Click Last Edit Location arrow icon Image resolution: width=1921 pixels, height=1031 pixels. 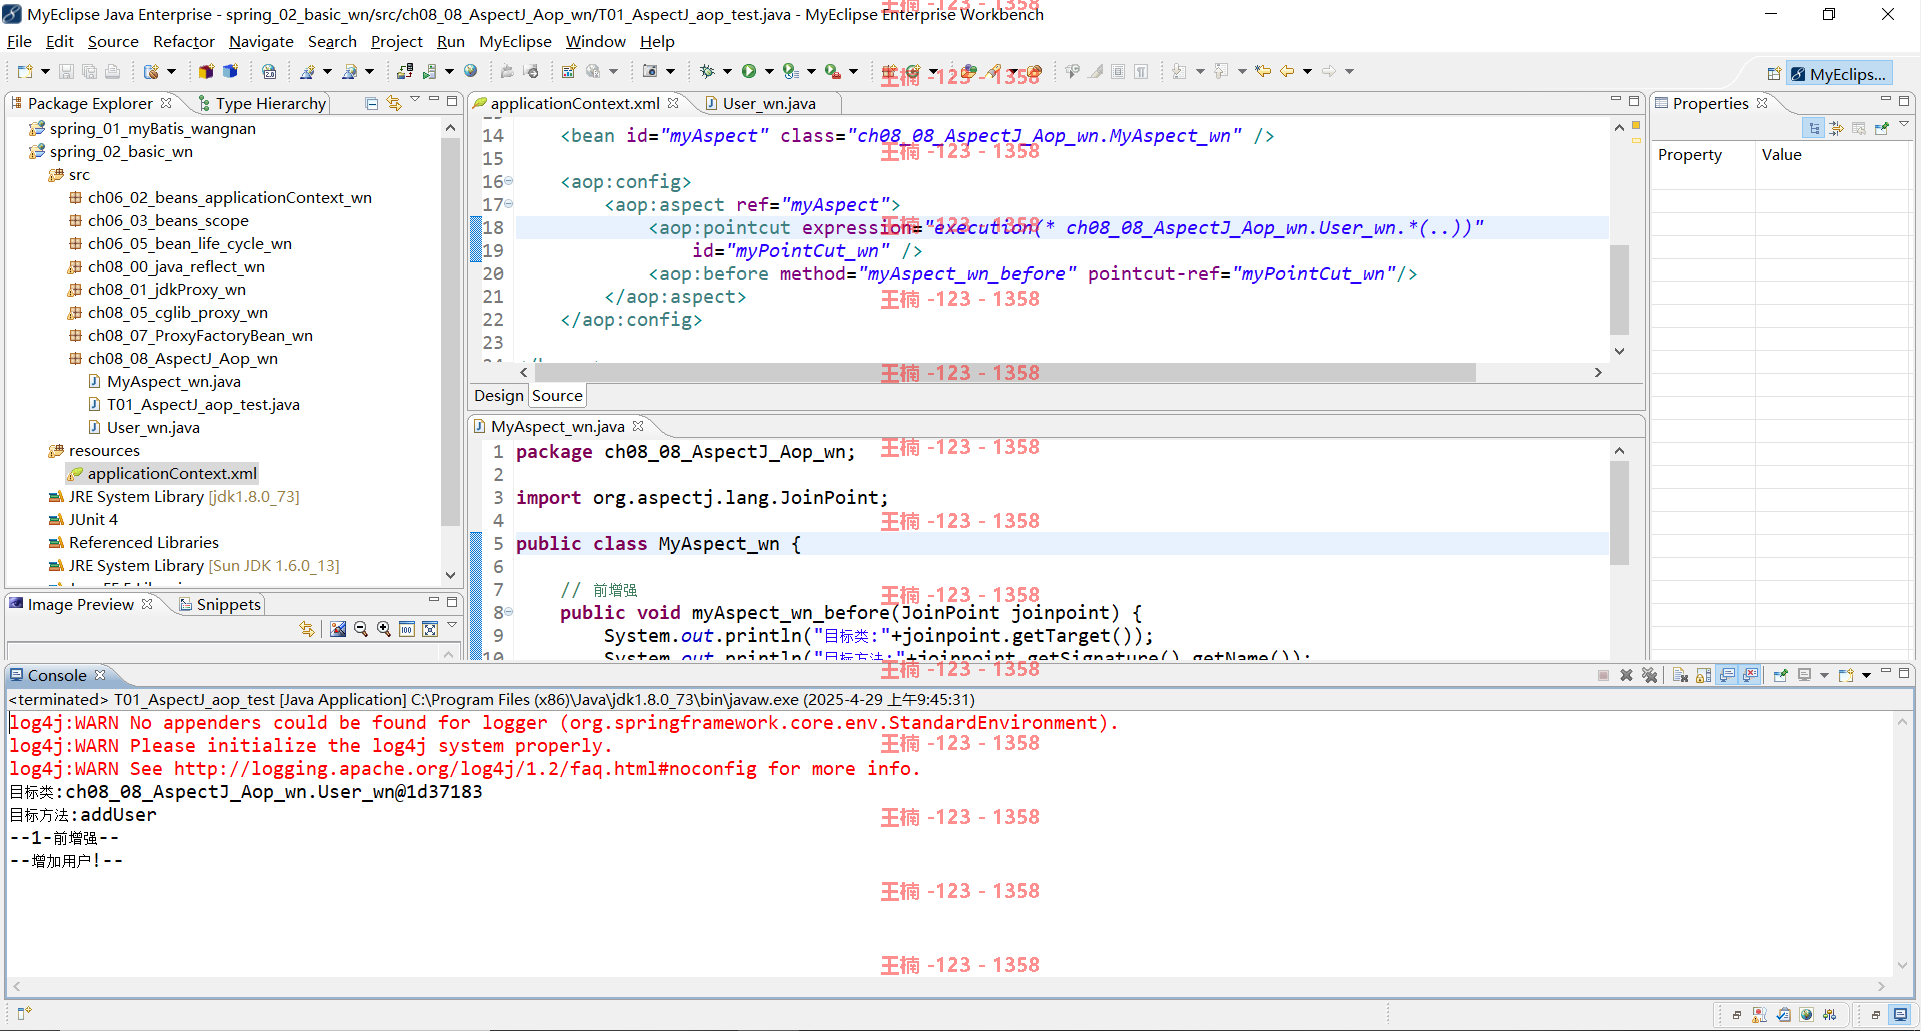[1263, 71]
